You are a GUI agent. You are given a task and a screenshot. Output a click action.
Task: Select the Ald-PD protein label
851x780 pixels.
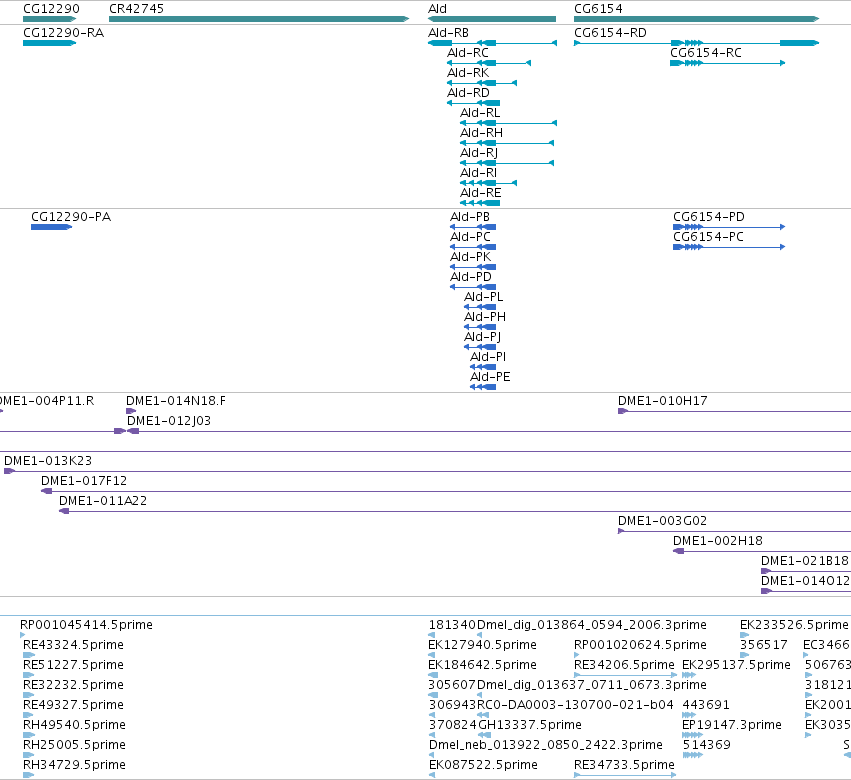click(471, 277)
